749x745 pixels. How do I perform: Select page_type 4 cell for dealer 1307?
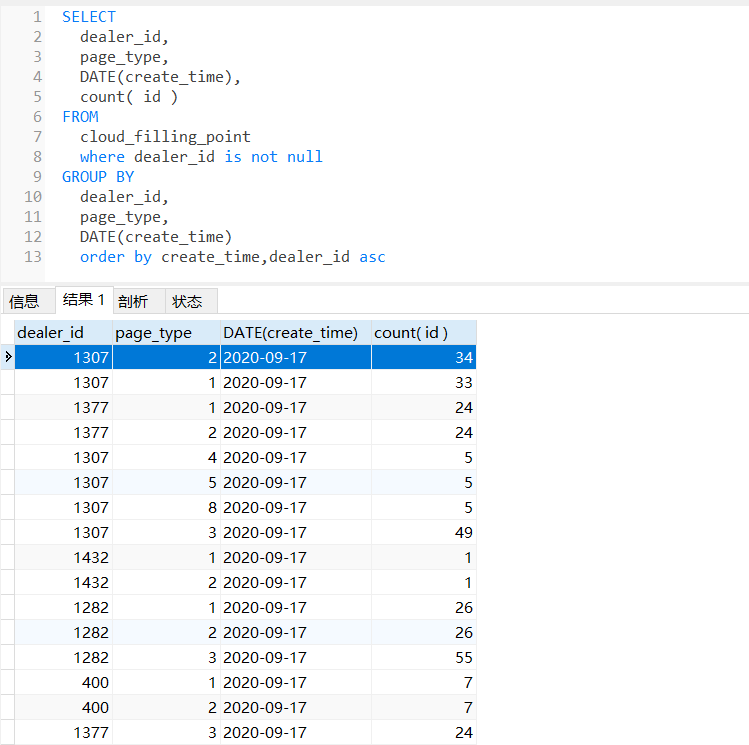pyautogui.click(x=166, y=458)
